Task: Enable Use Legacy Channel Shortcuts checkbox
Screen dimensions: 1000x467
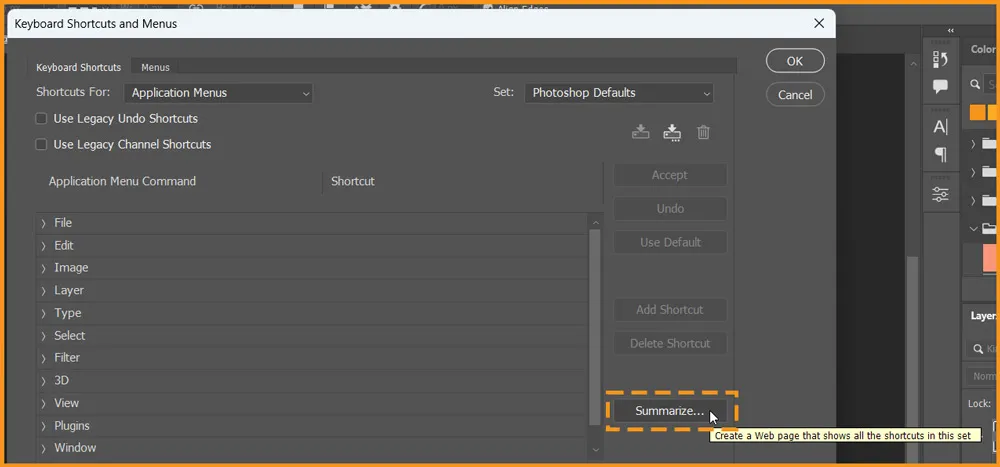Action: (42, 144)
